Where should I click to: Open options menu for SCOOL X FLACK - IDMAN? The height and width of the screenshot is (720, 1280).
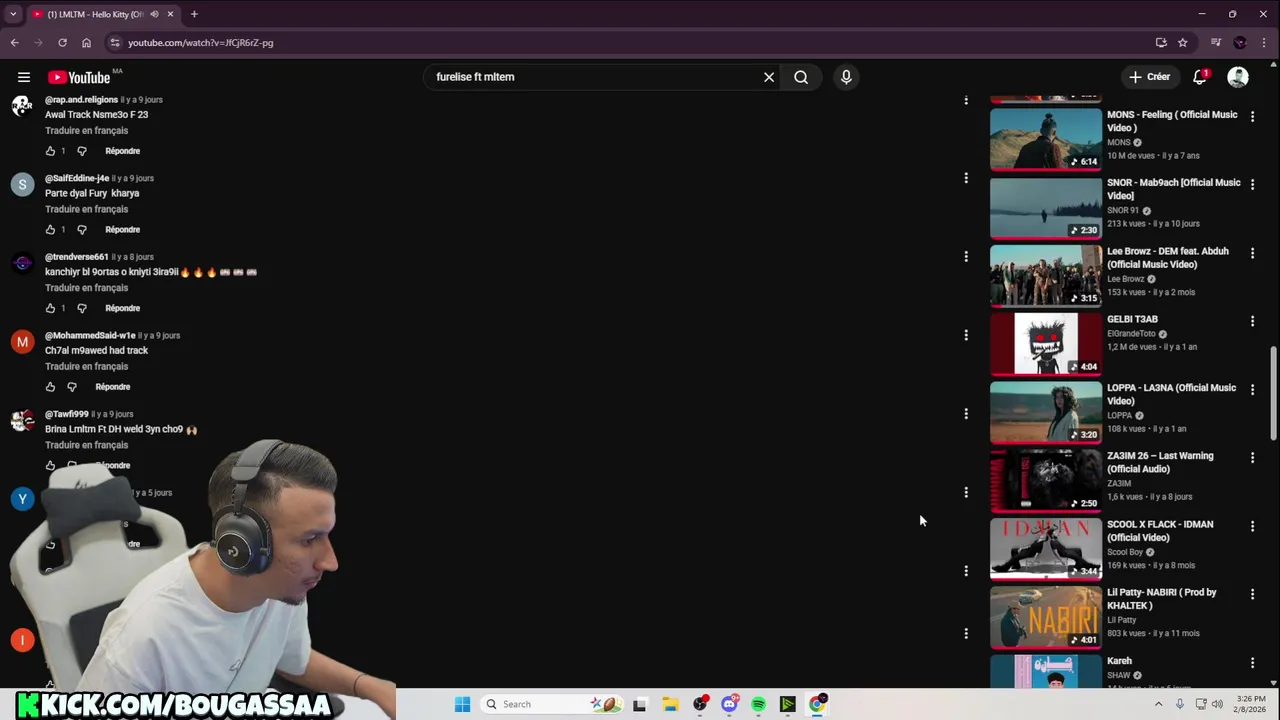pyautogui.click(x=1252, y=526)
